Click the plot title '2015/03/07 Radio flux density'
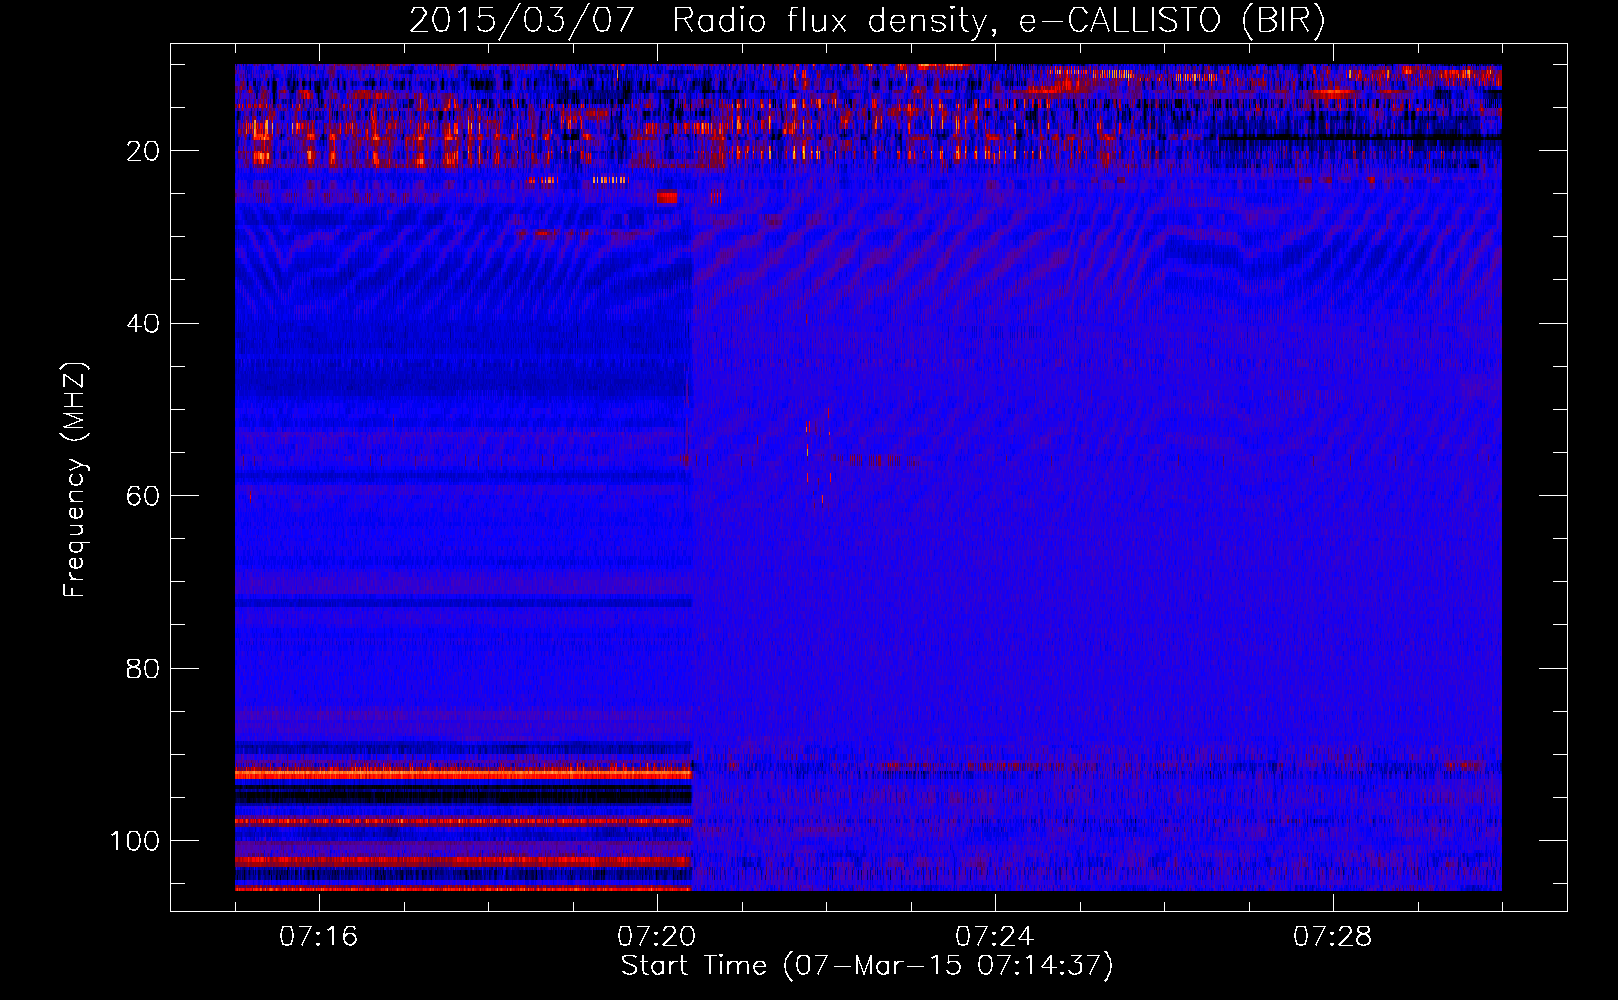The height and width of the screenshot is (1000, 1618). click(x=867, y=21)
